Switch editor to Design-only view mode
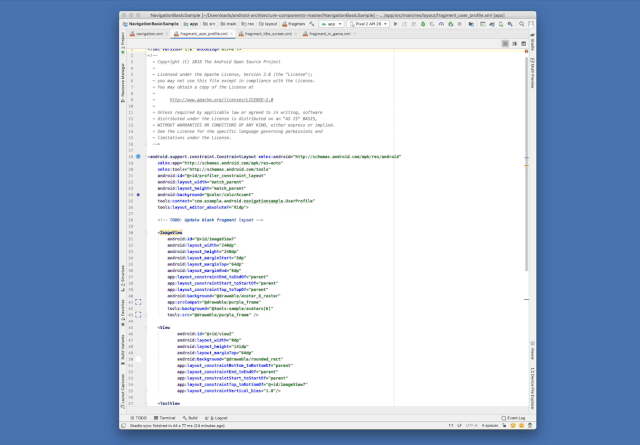This screenshot has width=640, height=445. pyautogui.click(x=522, y=43)
